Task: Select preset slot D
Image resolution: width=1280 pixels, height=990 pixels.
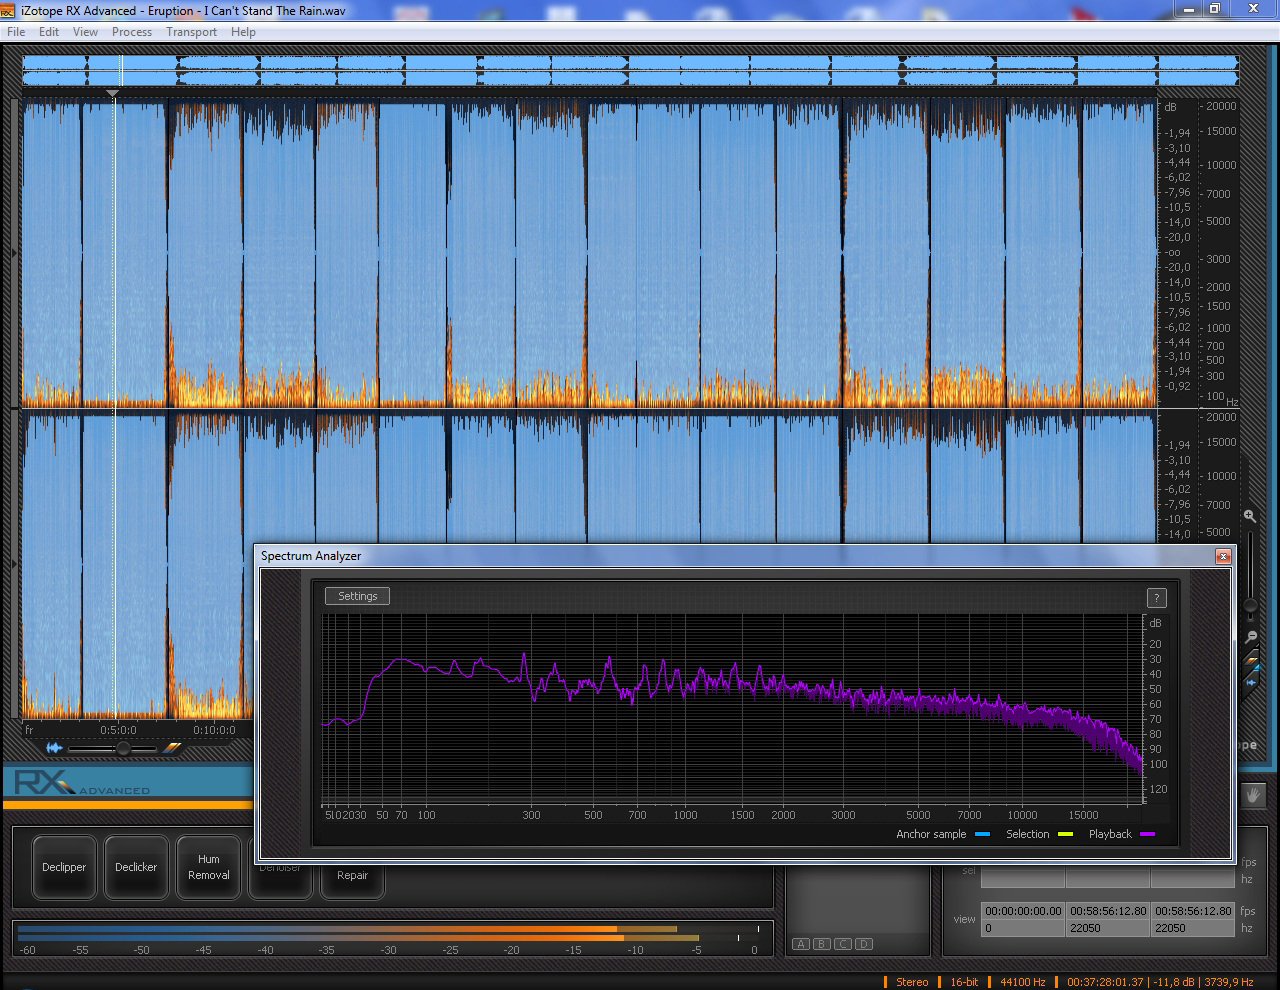Action: 864,944
